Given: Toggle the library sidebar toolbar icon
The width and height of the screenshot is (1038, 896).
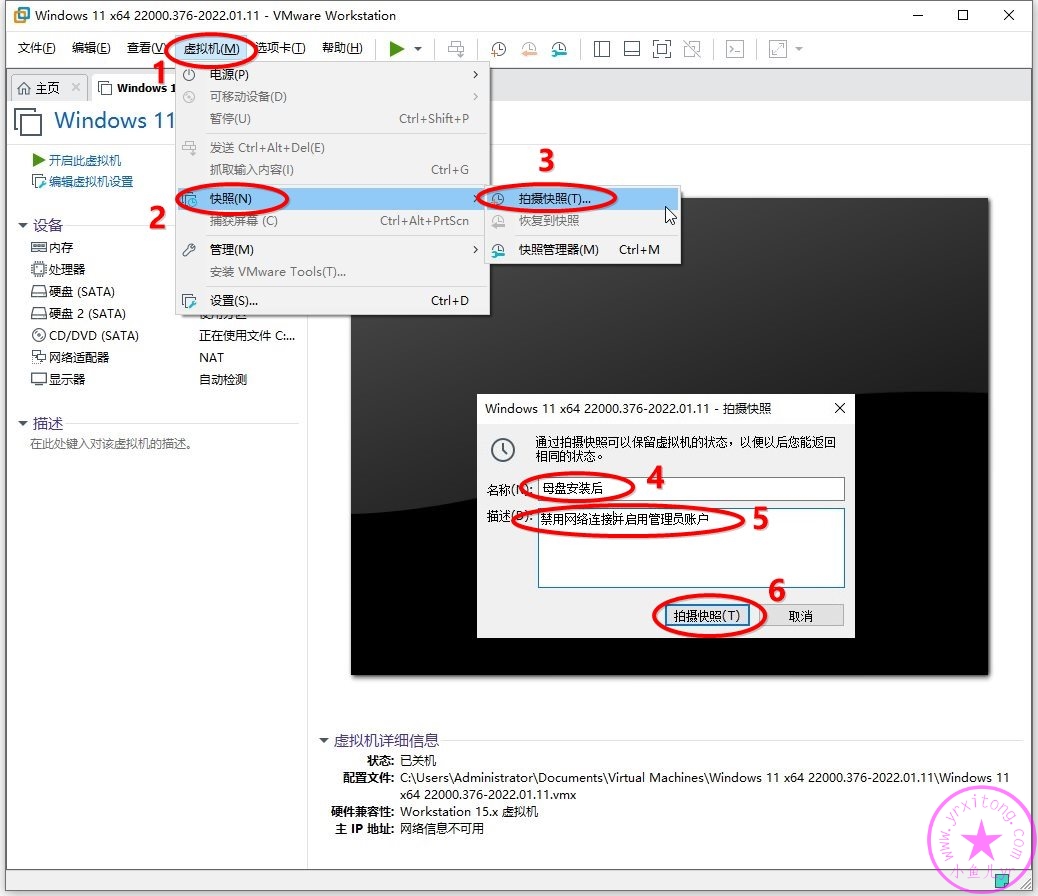Looking at the screenshot, I should pyautogui.click(x=602, y=49).
